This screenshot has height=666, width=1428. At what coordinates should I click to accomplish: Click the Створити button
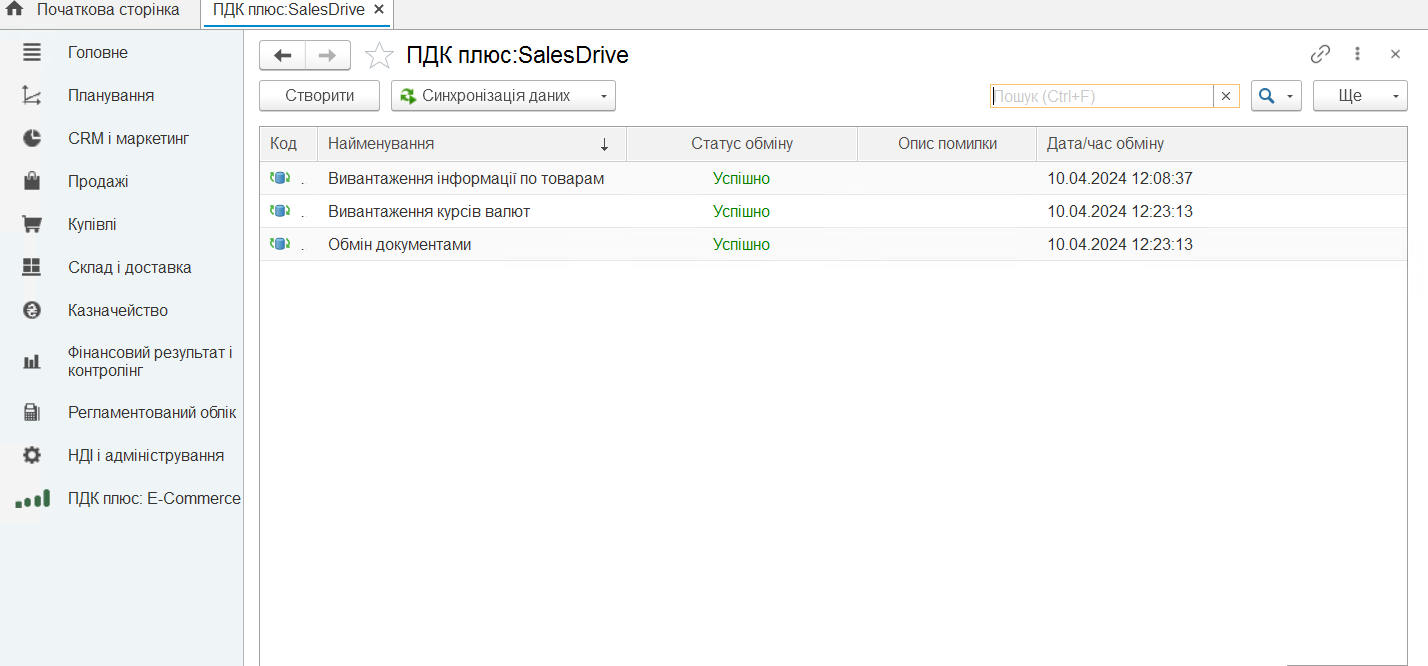[x=319, y=96]
